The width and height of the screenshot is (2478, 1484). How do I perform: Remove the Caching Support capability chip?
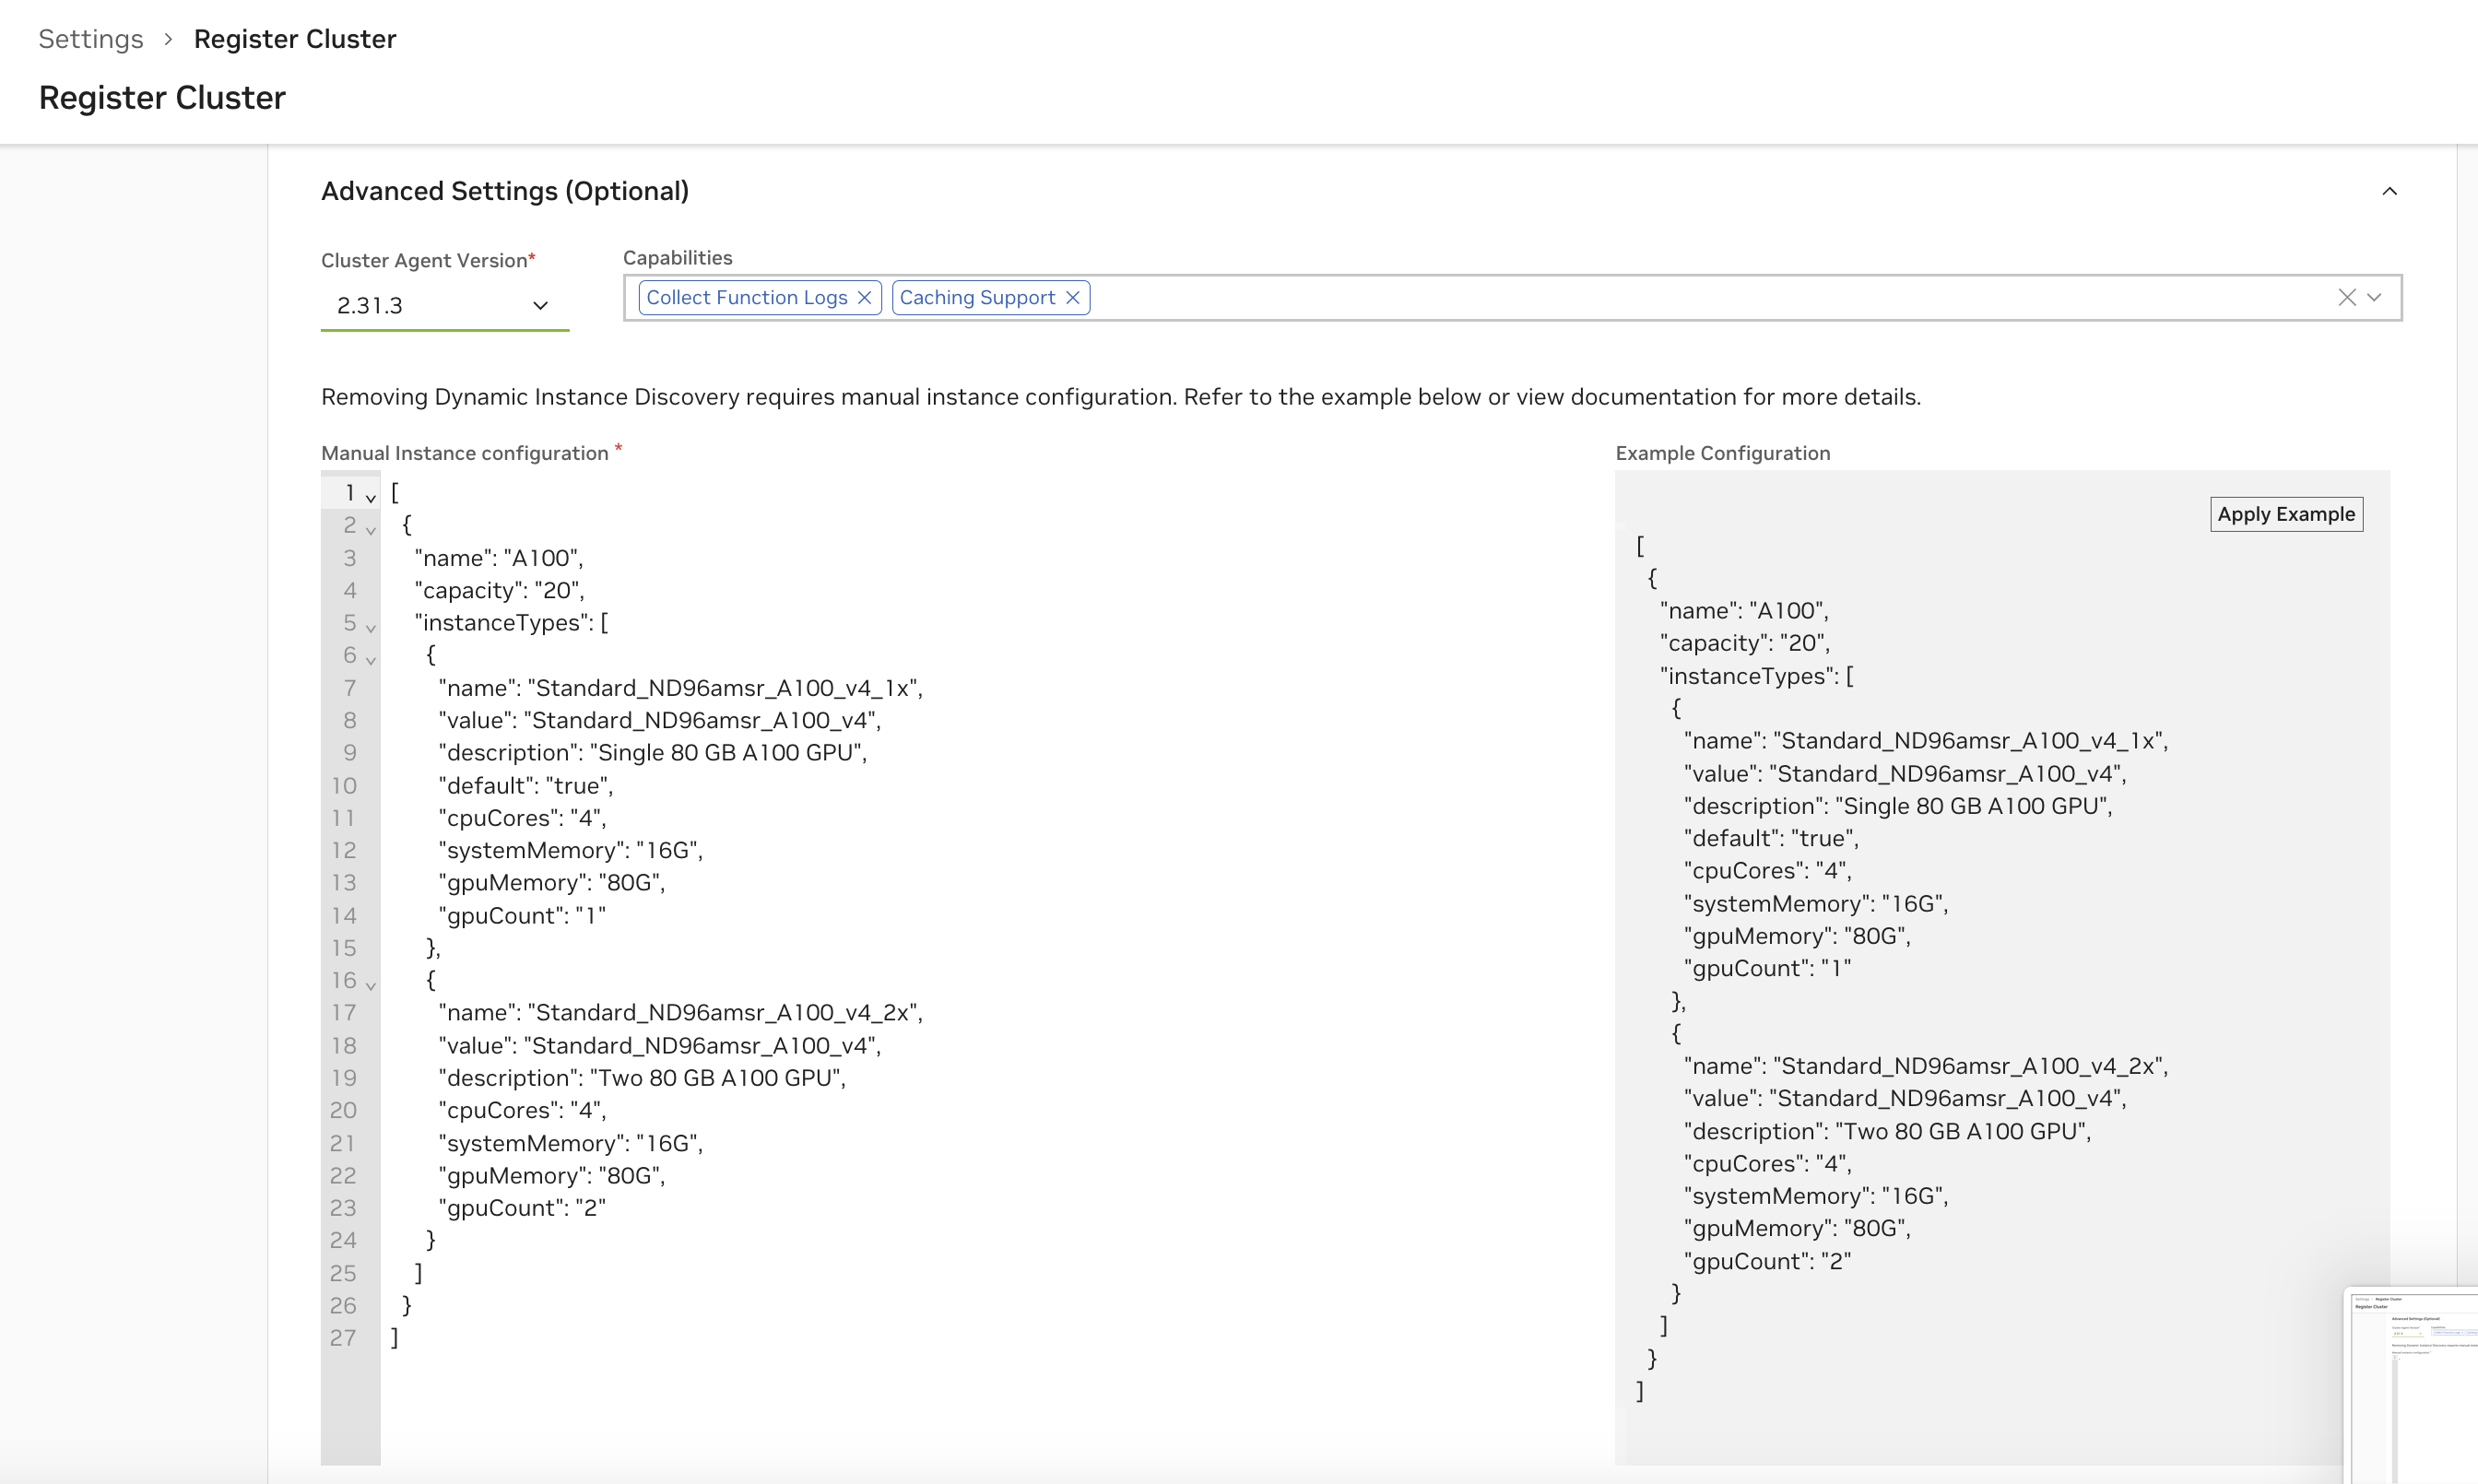(1072, 297)
